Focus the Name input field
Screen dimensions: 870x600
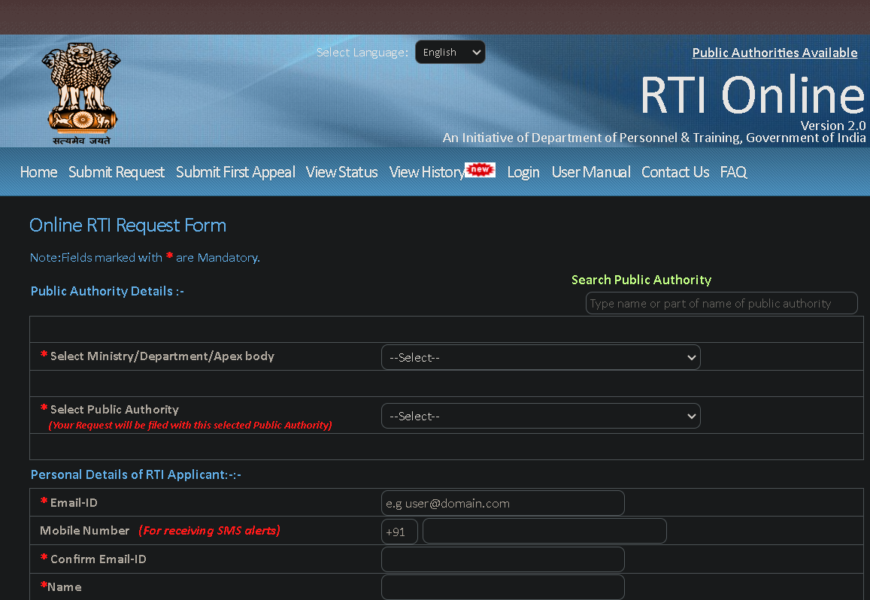coord(503,587)
